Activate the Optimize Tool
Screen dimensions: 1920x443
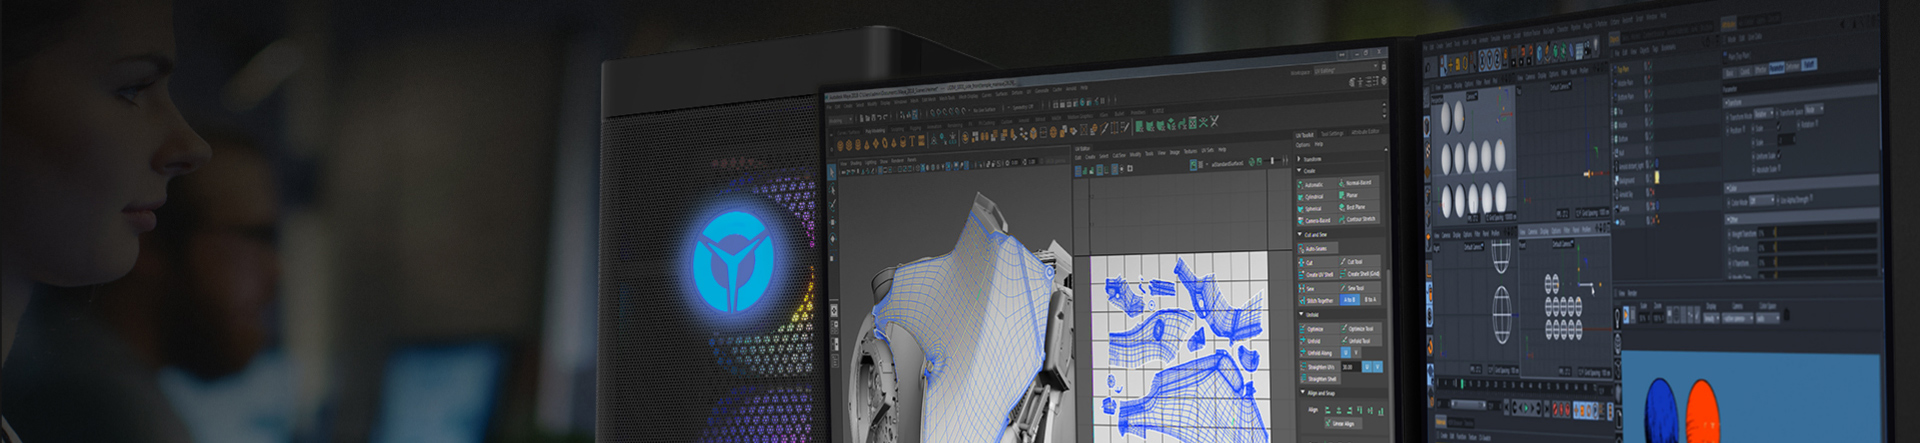tap(1360, 328)
